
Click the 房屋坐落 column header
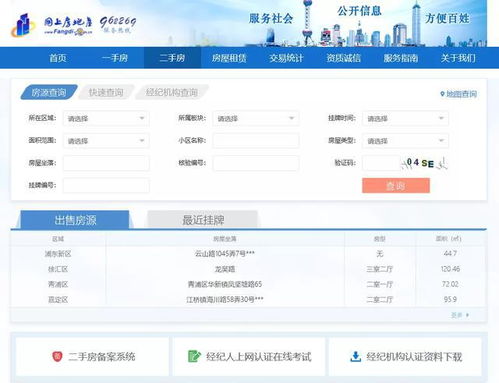coord(225,239)
